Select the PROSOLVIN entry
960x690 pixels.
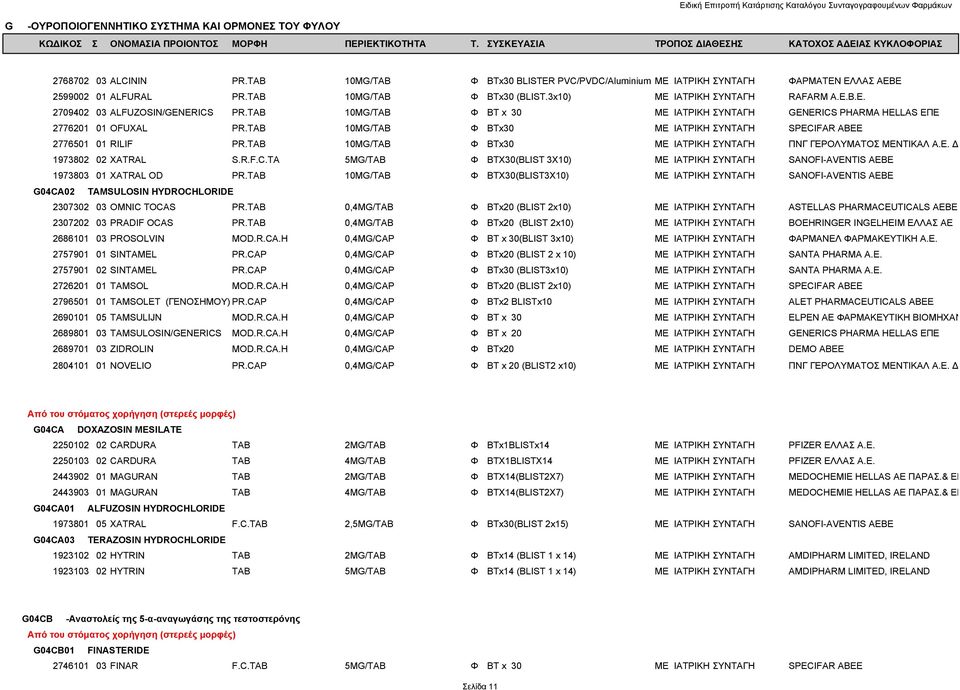tap(137, 239)
